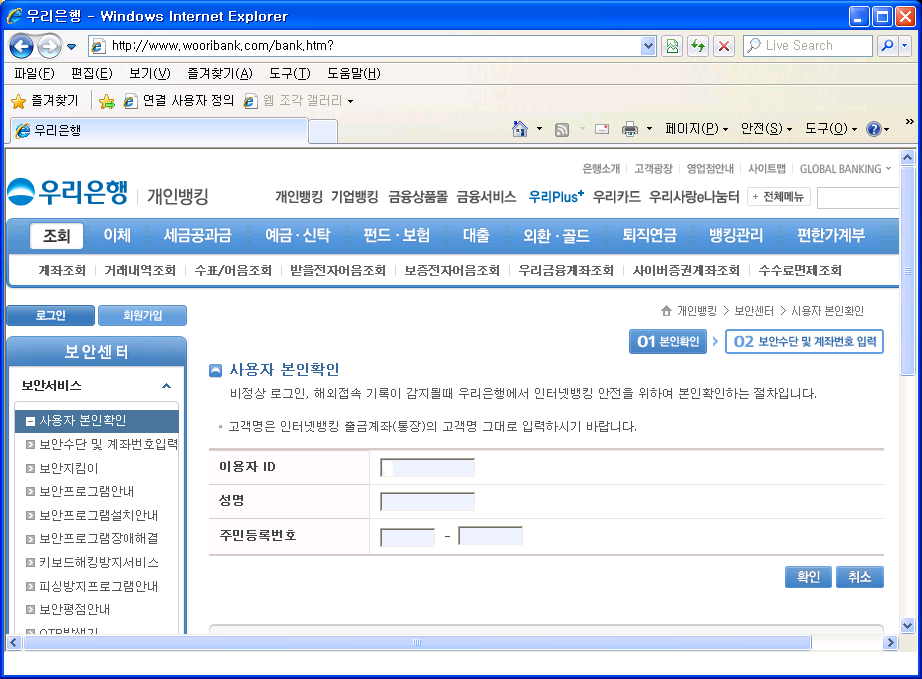The image size is (922, 679).
Task: Open the 수수료면제조회 submenu link
Action: [x=800, y=270]
